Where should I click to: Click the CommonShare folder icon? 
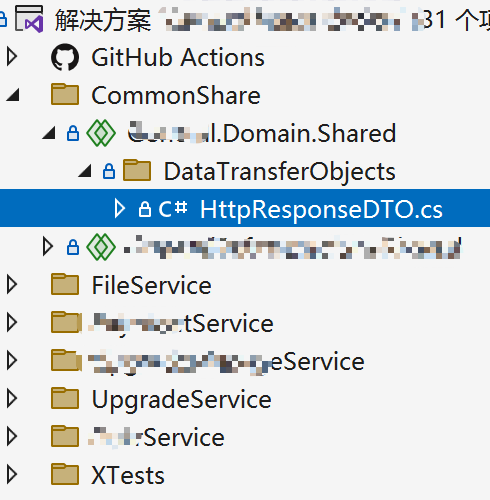click(x=65, y=95)
